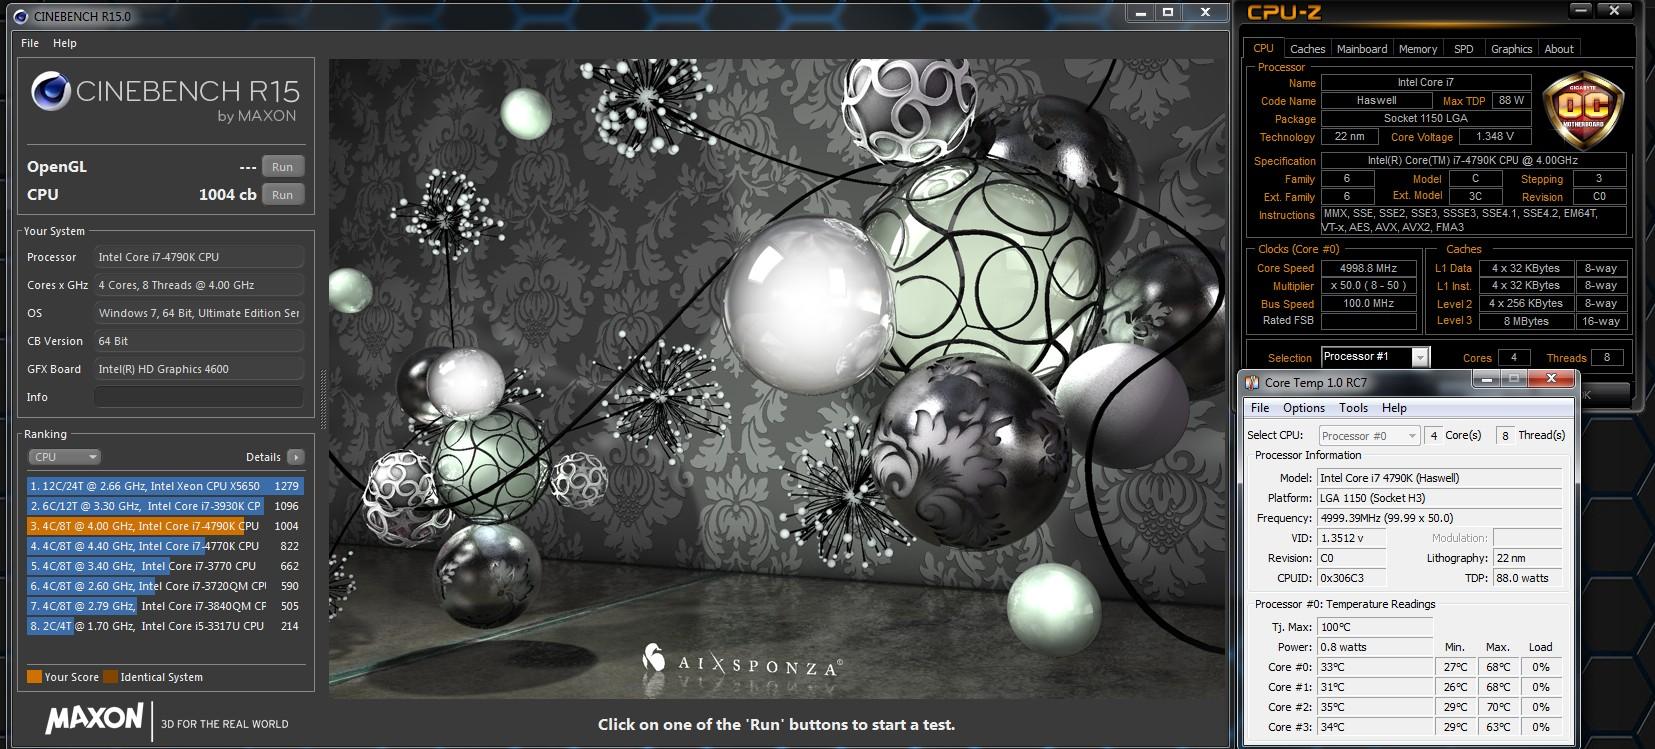Viewport: 1655px width, 749px height.
Task: Switch to Mainboard tab in CPU-Z
Action: click(x=1362, y=49)
